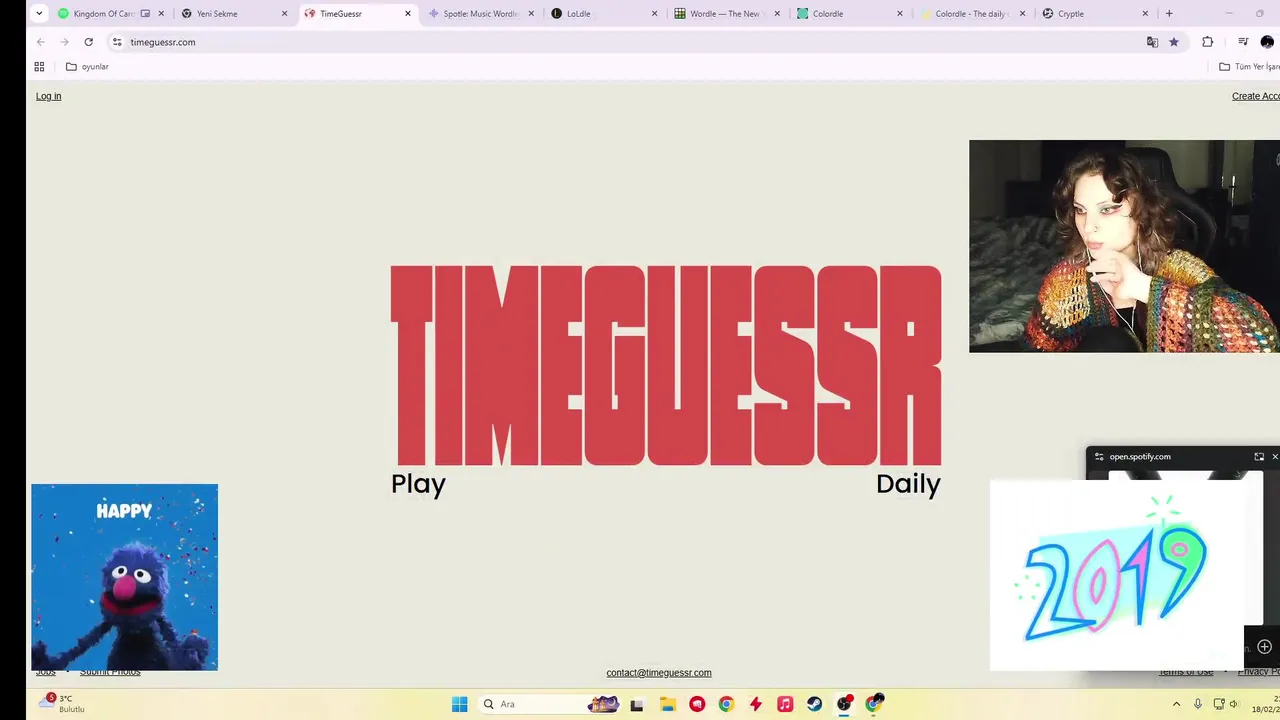Switch to the Yeni Sekme tab
Viewport: 1280px width, 720px height.
coord(234,14)
